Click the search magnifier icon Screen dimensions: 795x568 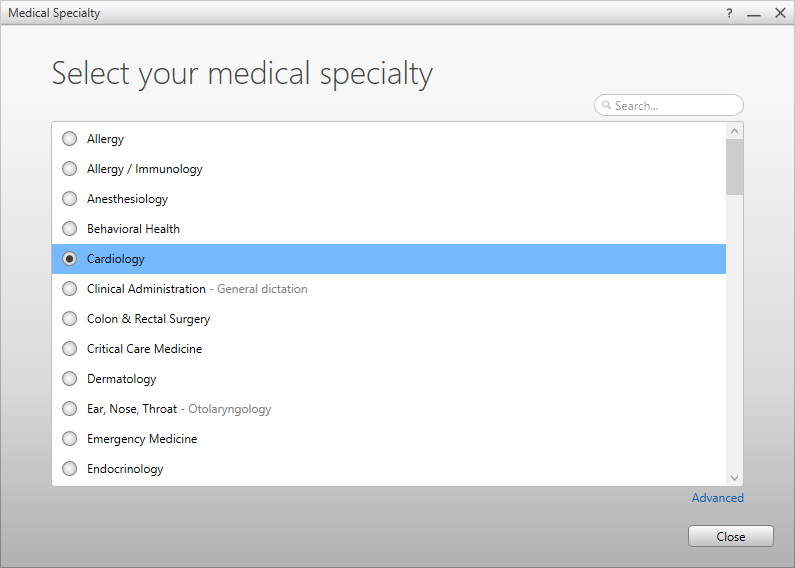(x=606, y=105)
